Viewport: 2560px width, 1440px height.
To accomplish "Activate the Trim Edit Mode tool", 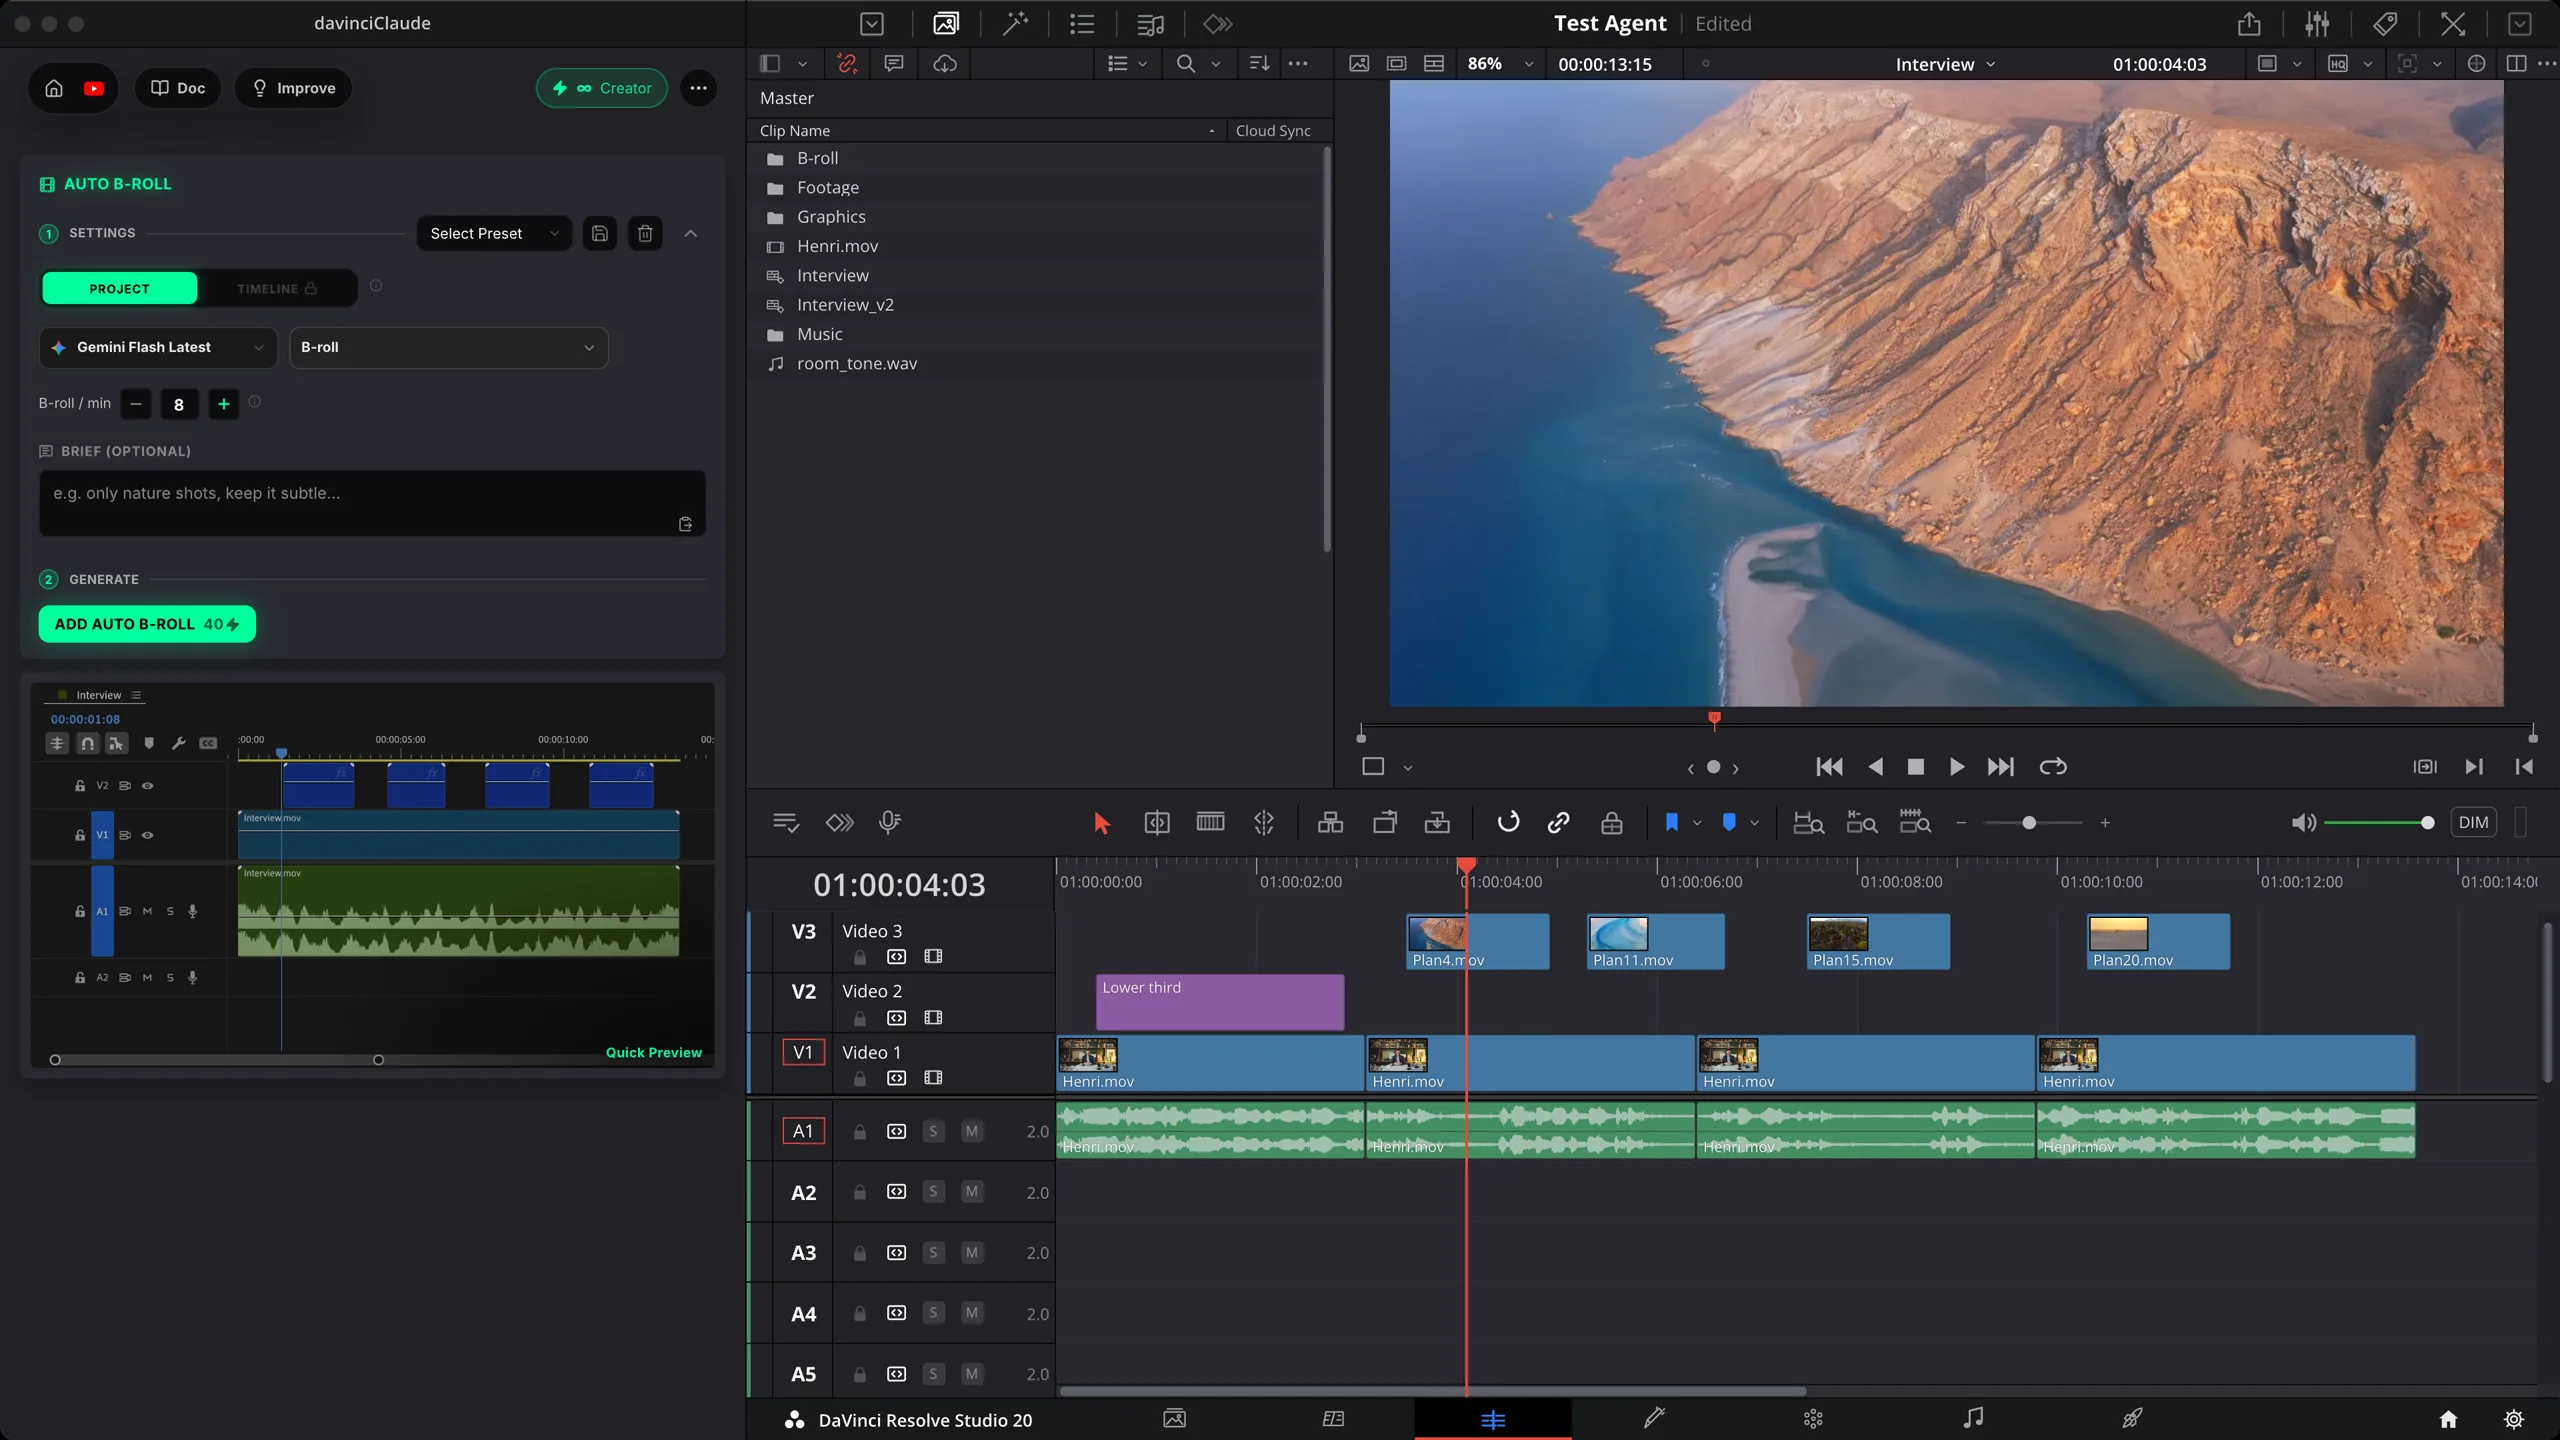I will click(1157, 823).
